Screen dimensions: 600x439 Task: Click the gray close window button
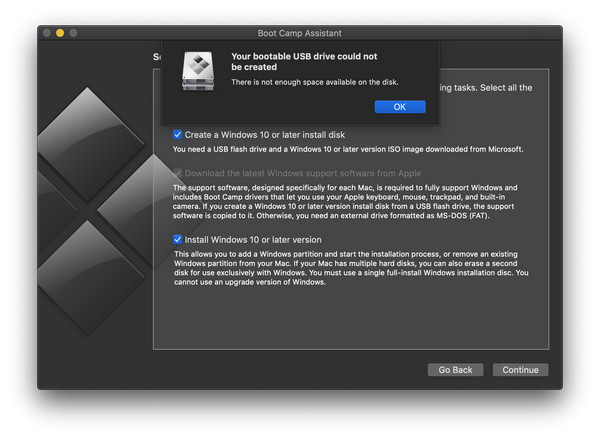tap(47, 33)
